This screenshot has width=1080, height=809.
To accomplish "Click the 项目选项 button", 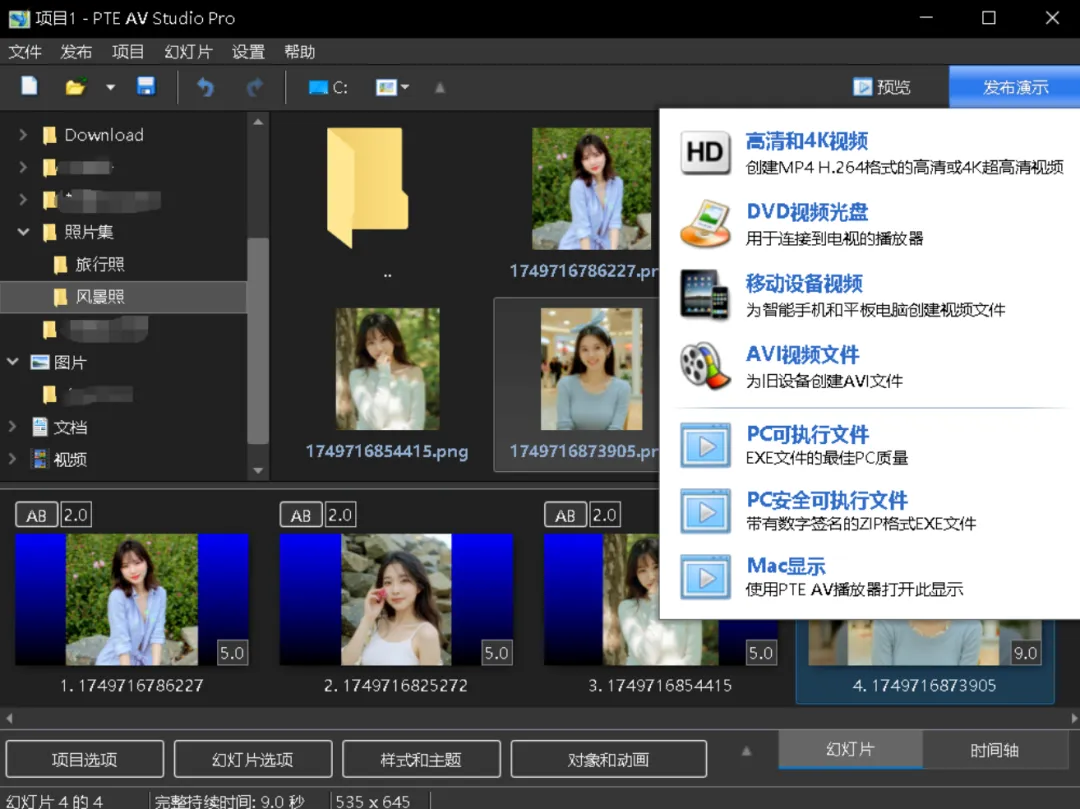I will click(85, 759).
